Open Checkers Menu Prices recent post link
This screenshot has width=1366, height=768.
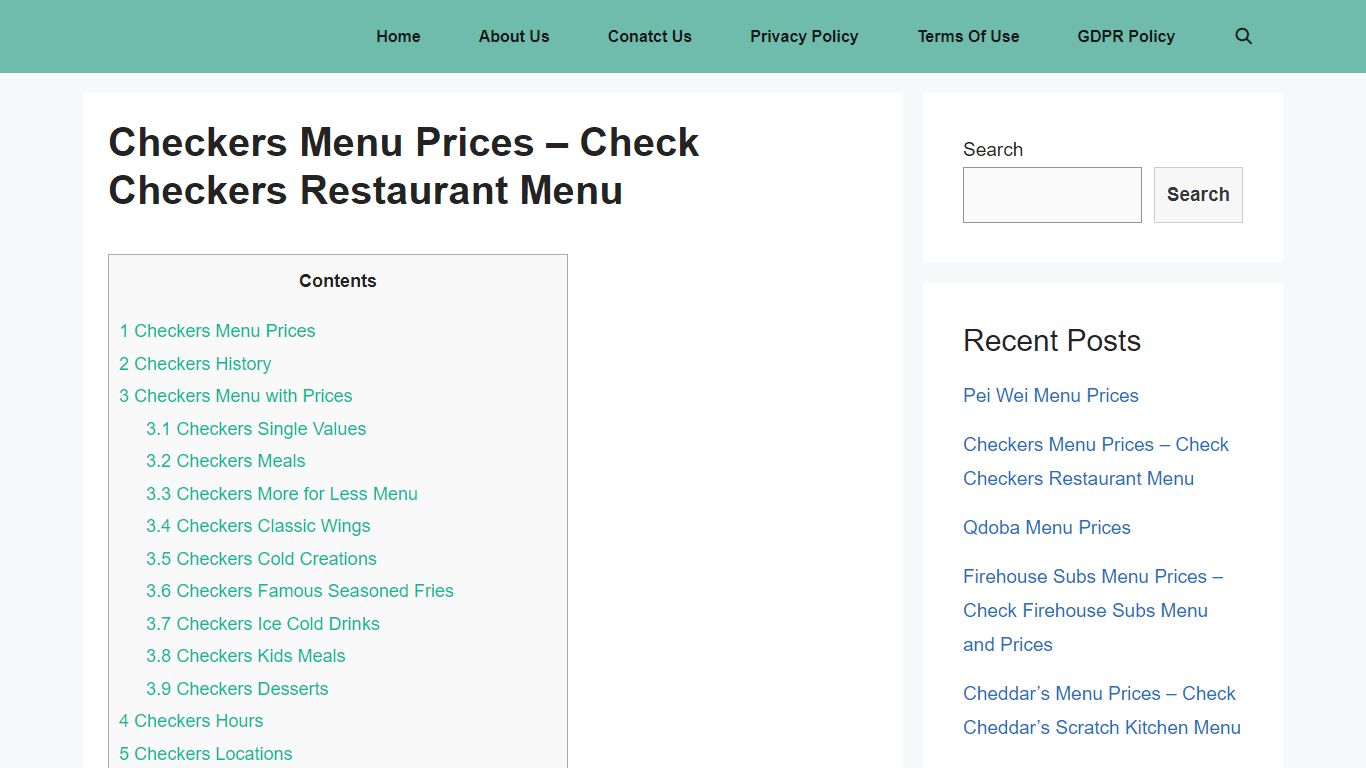[1096, 461]
